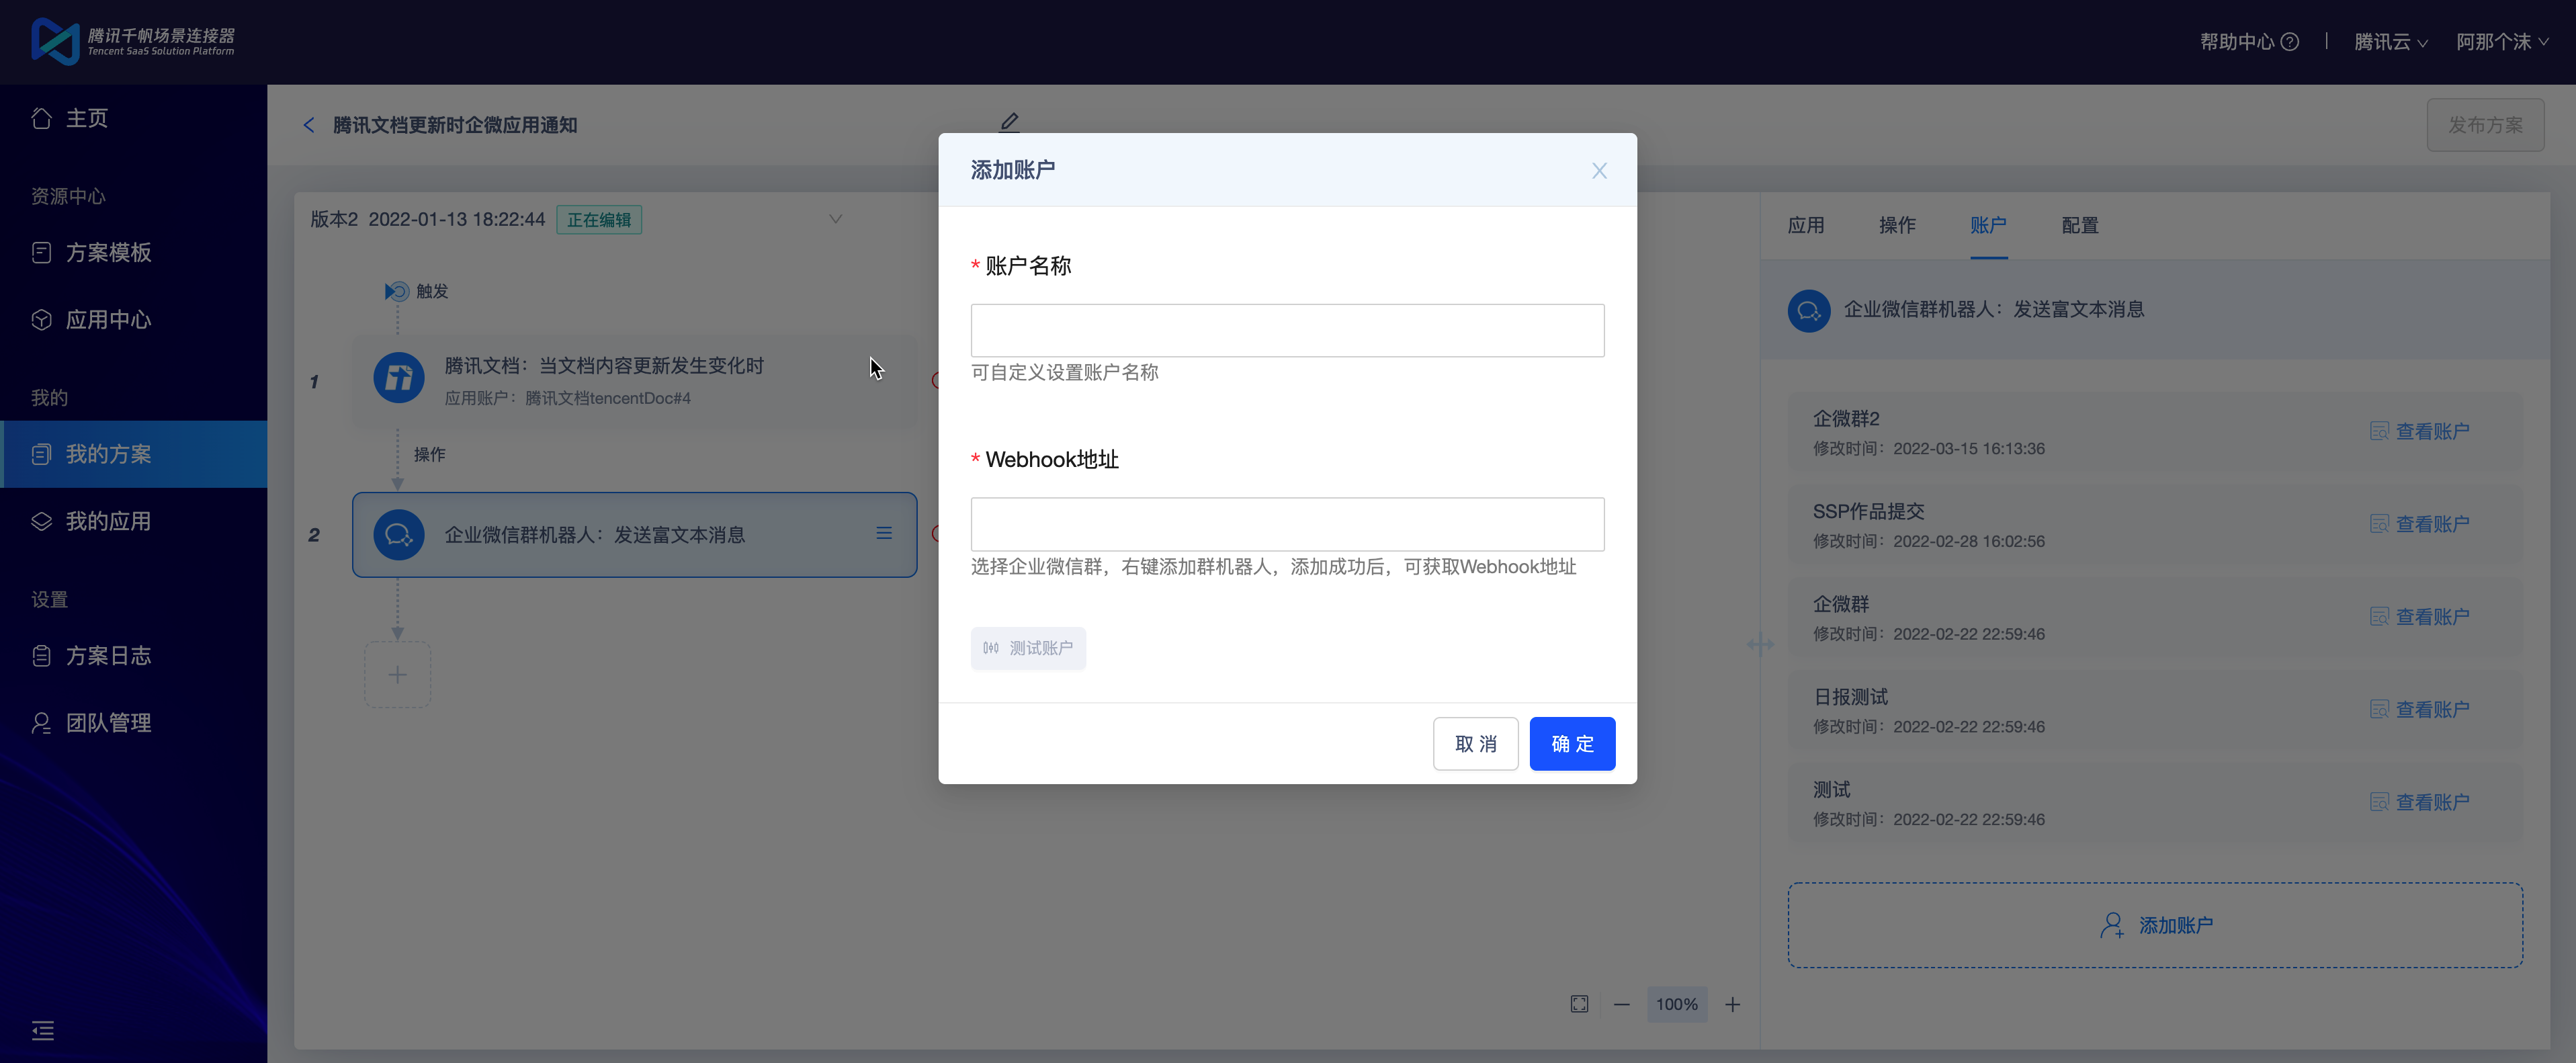Viewport: 2576px width, 1063px height.
Task: Close the 添加账户 dialog
Action: pos(1599,171)
